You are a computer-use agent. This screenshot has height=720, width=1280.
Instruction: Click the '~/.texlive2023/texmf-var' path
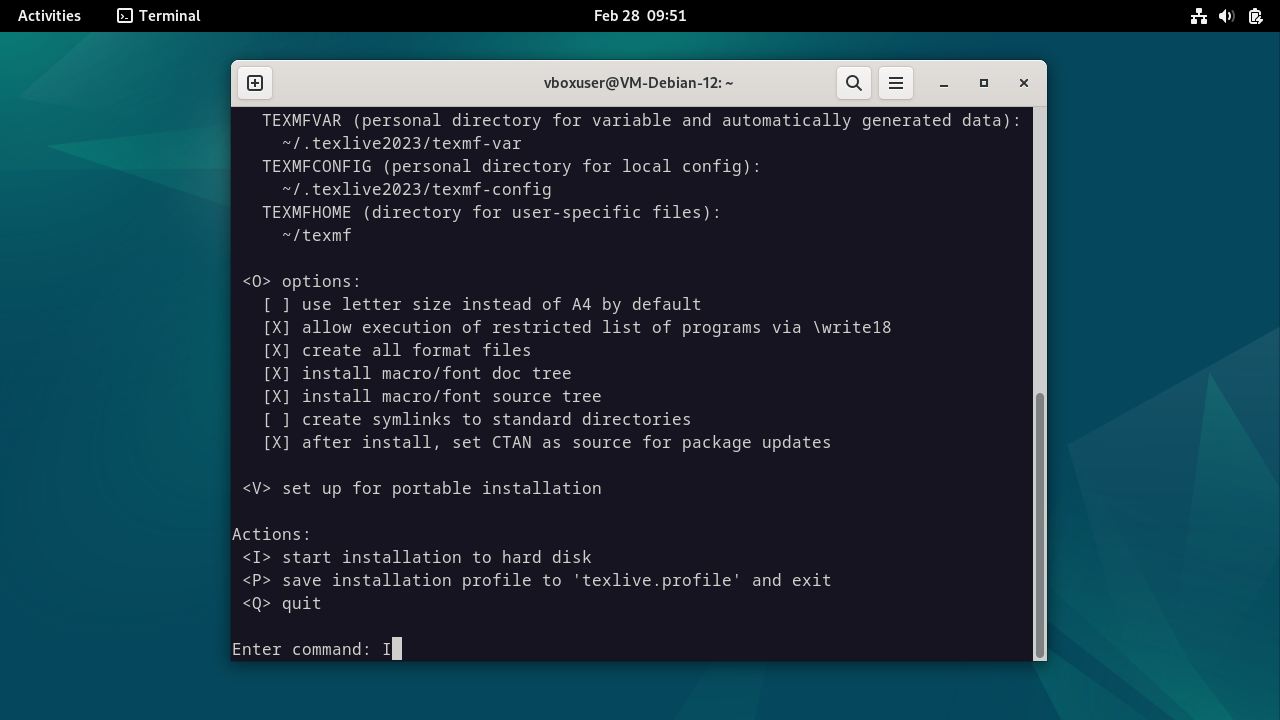point(402,143)
